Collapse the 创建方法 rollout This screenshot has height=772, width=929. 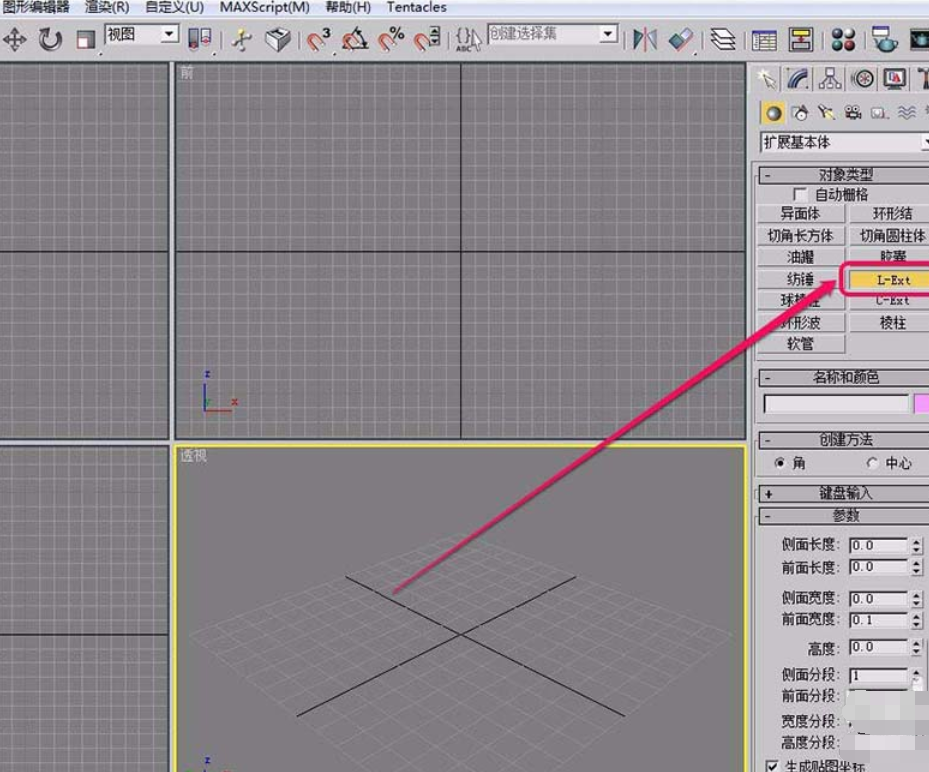(844, 440)
